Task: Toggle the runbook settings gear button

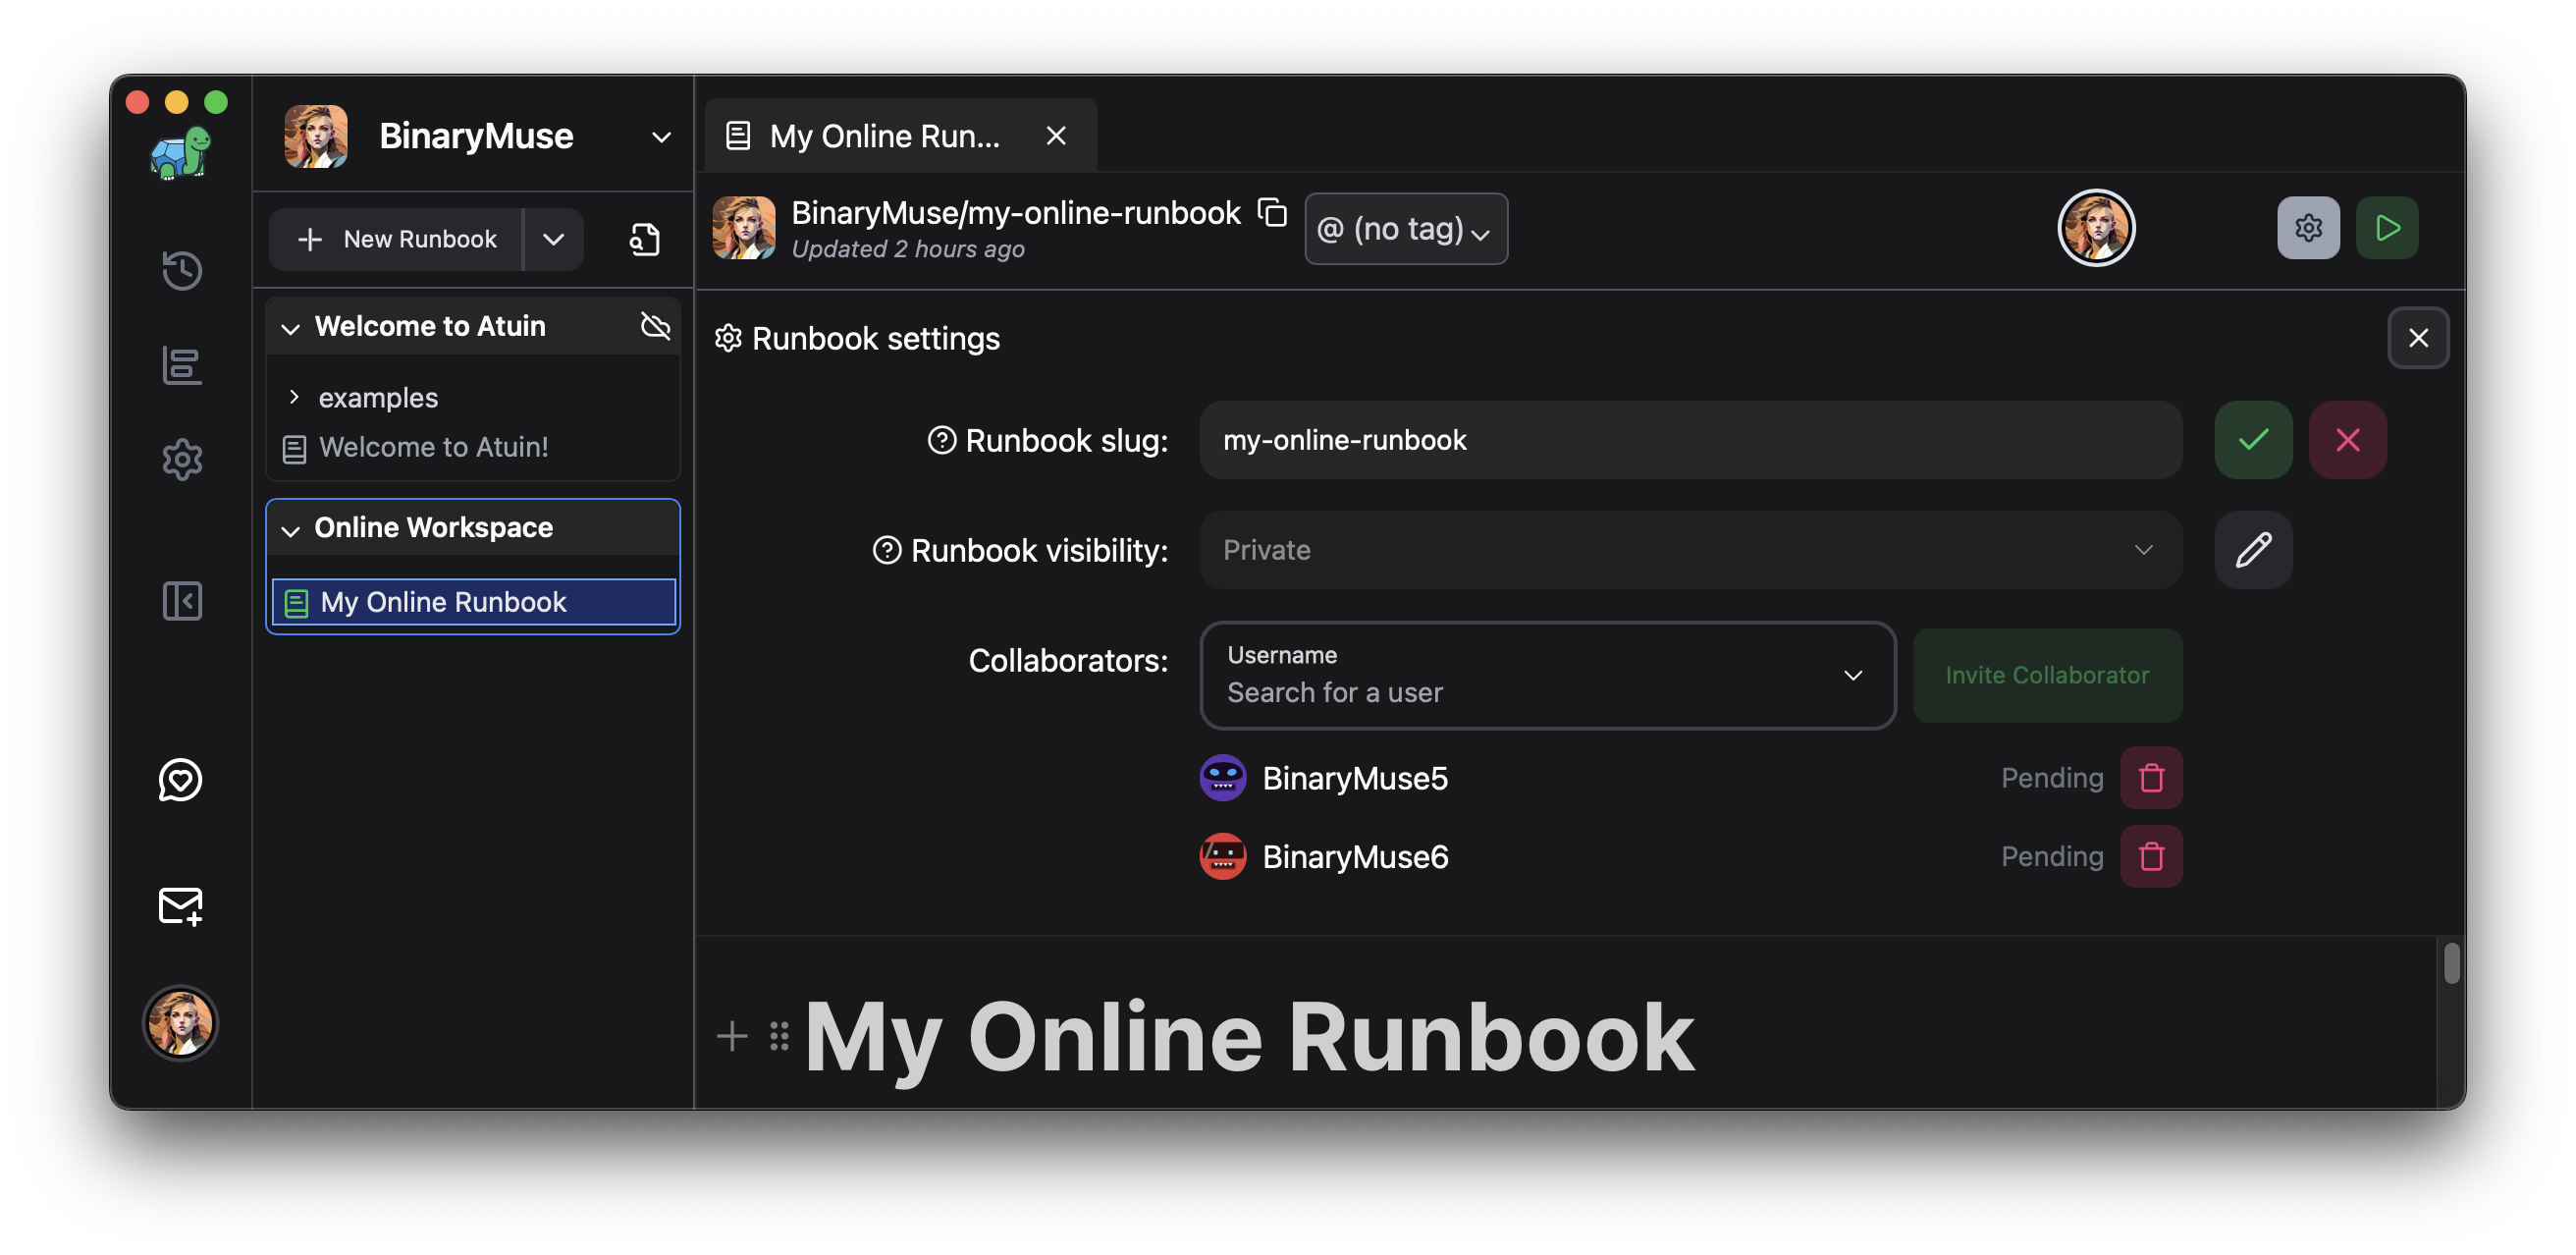Action: 2308,228
